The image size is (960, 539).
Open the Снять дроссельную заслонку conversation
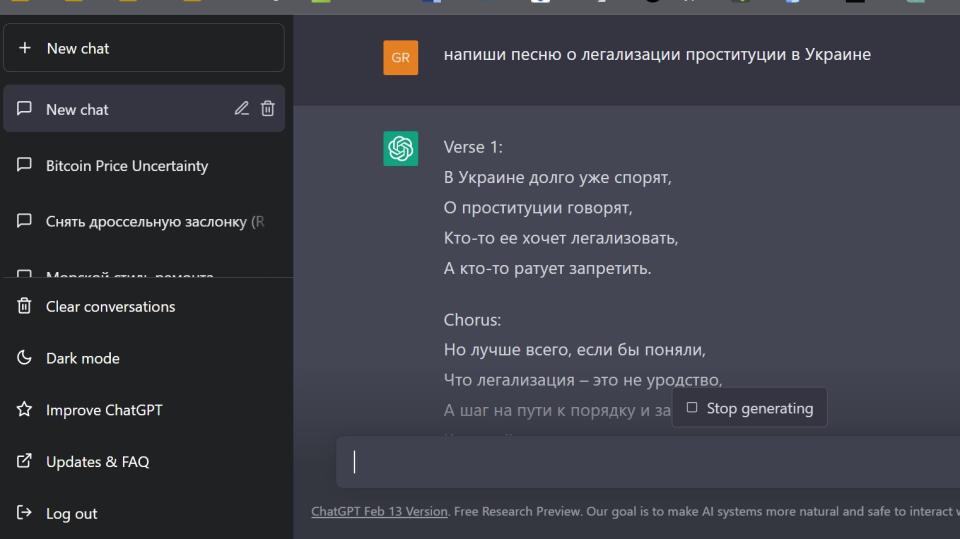150,222
